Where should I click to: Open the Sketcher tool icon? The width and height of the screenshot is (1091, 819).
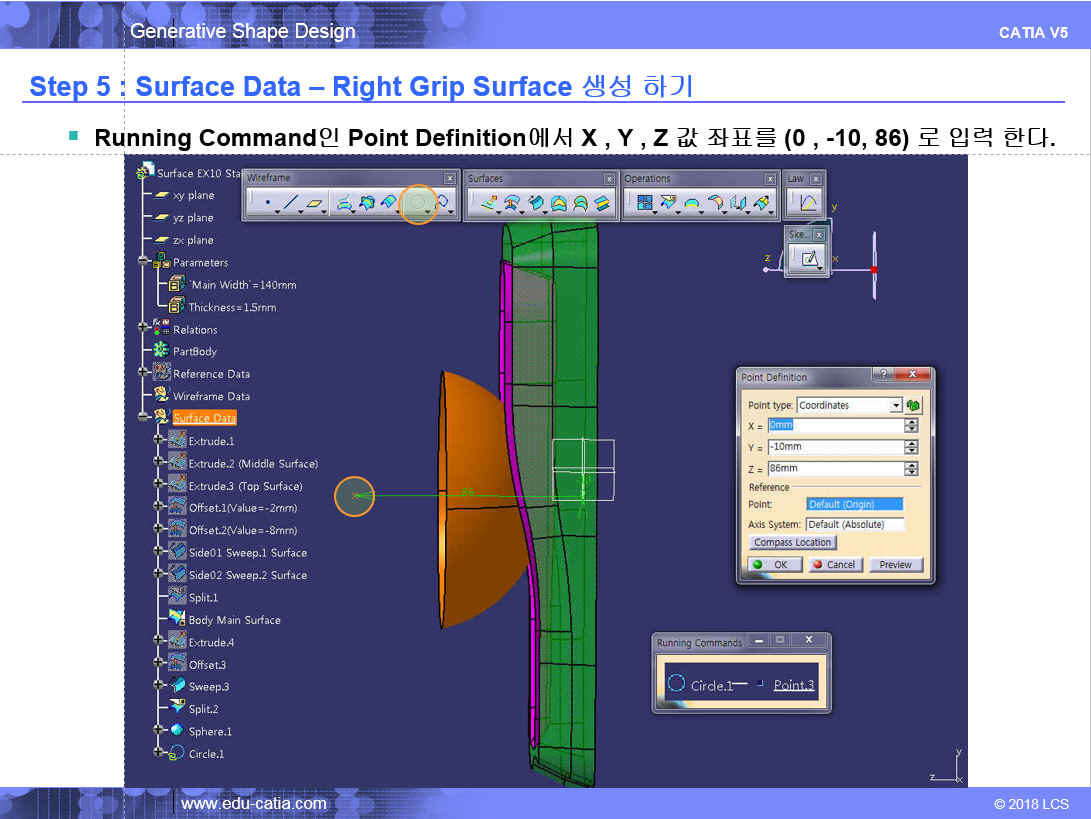(x=805, y=258)
